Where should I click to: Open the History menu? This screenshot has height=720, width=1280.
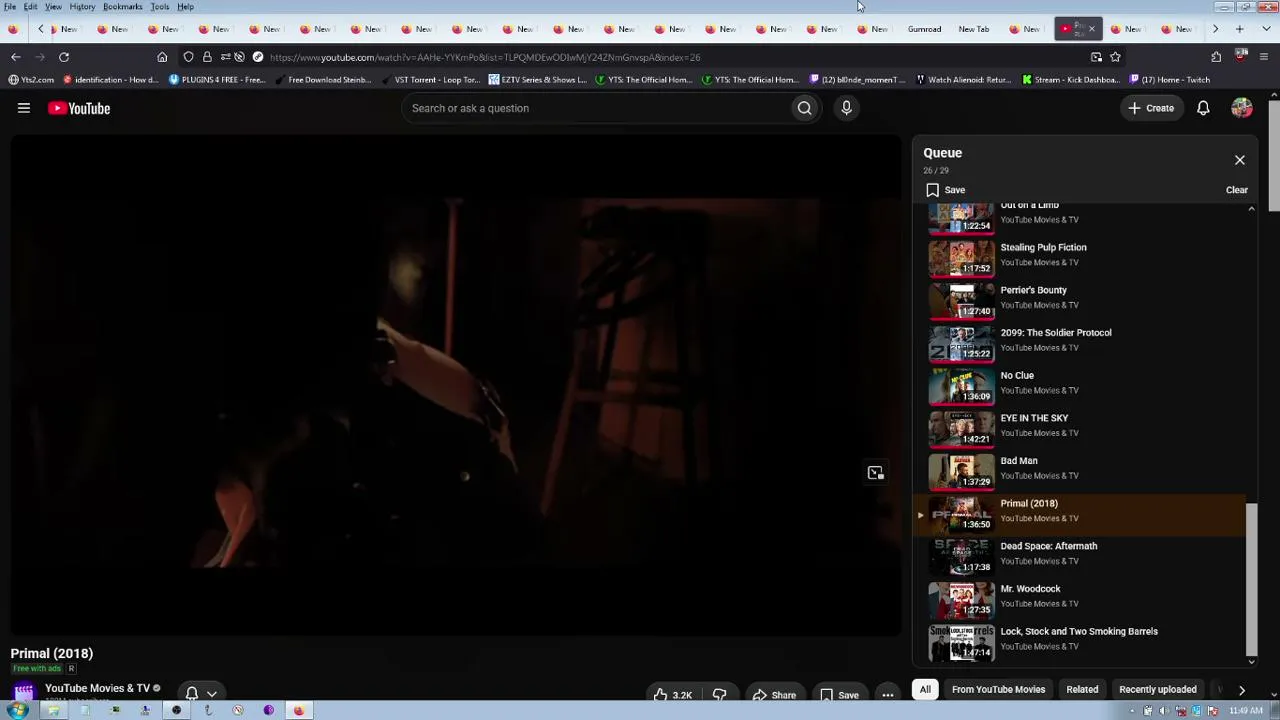click(x=82, y=7)
